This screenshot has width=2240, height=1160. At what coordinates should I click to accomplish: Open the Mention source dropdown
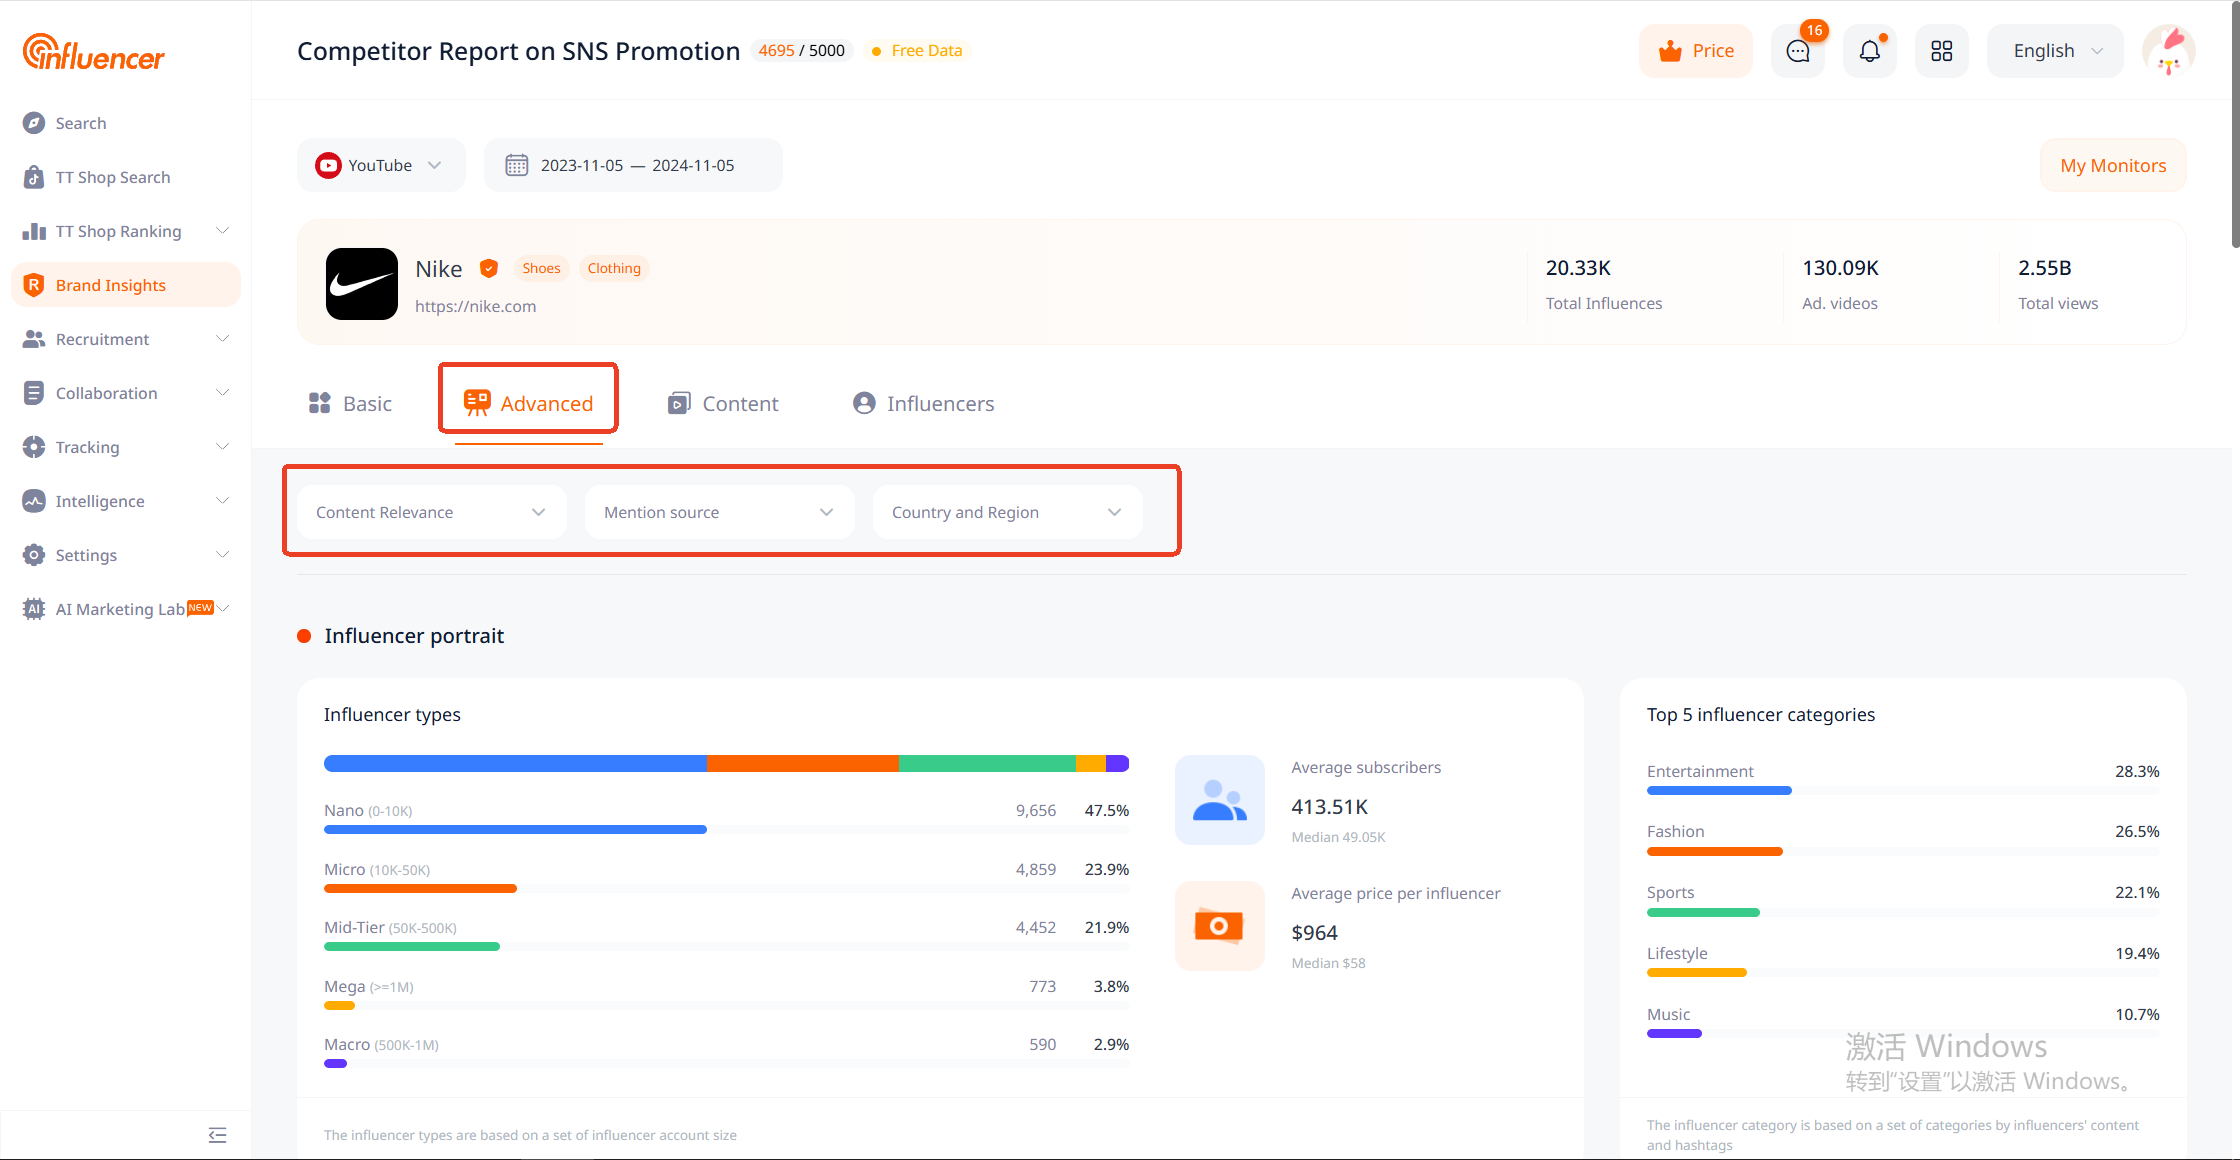click(719, 512)
